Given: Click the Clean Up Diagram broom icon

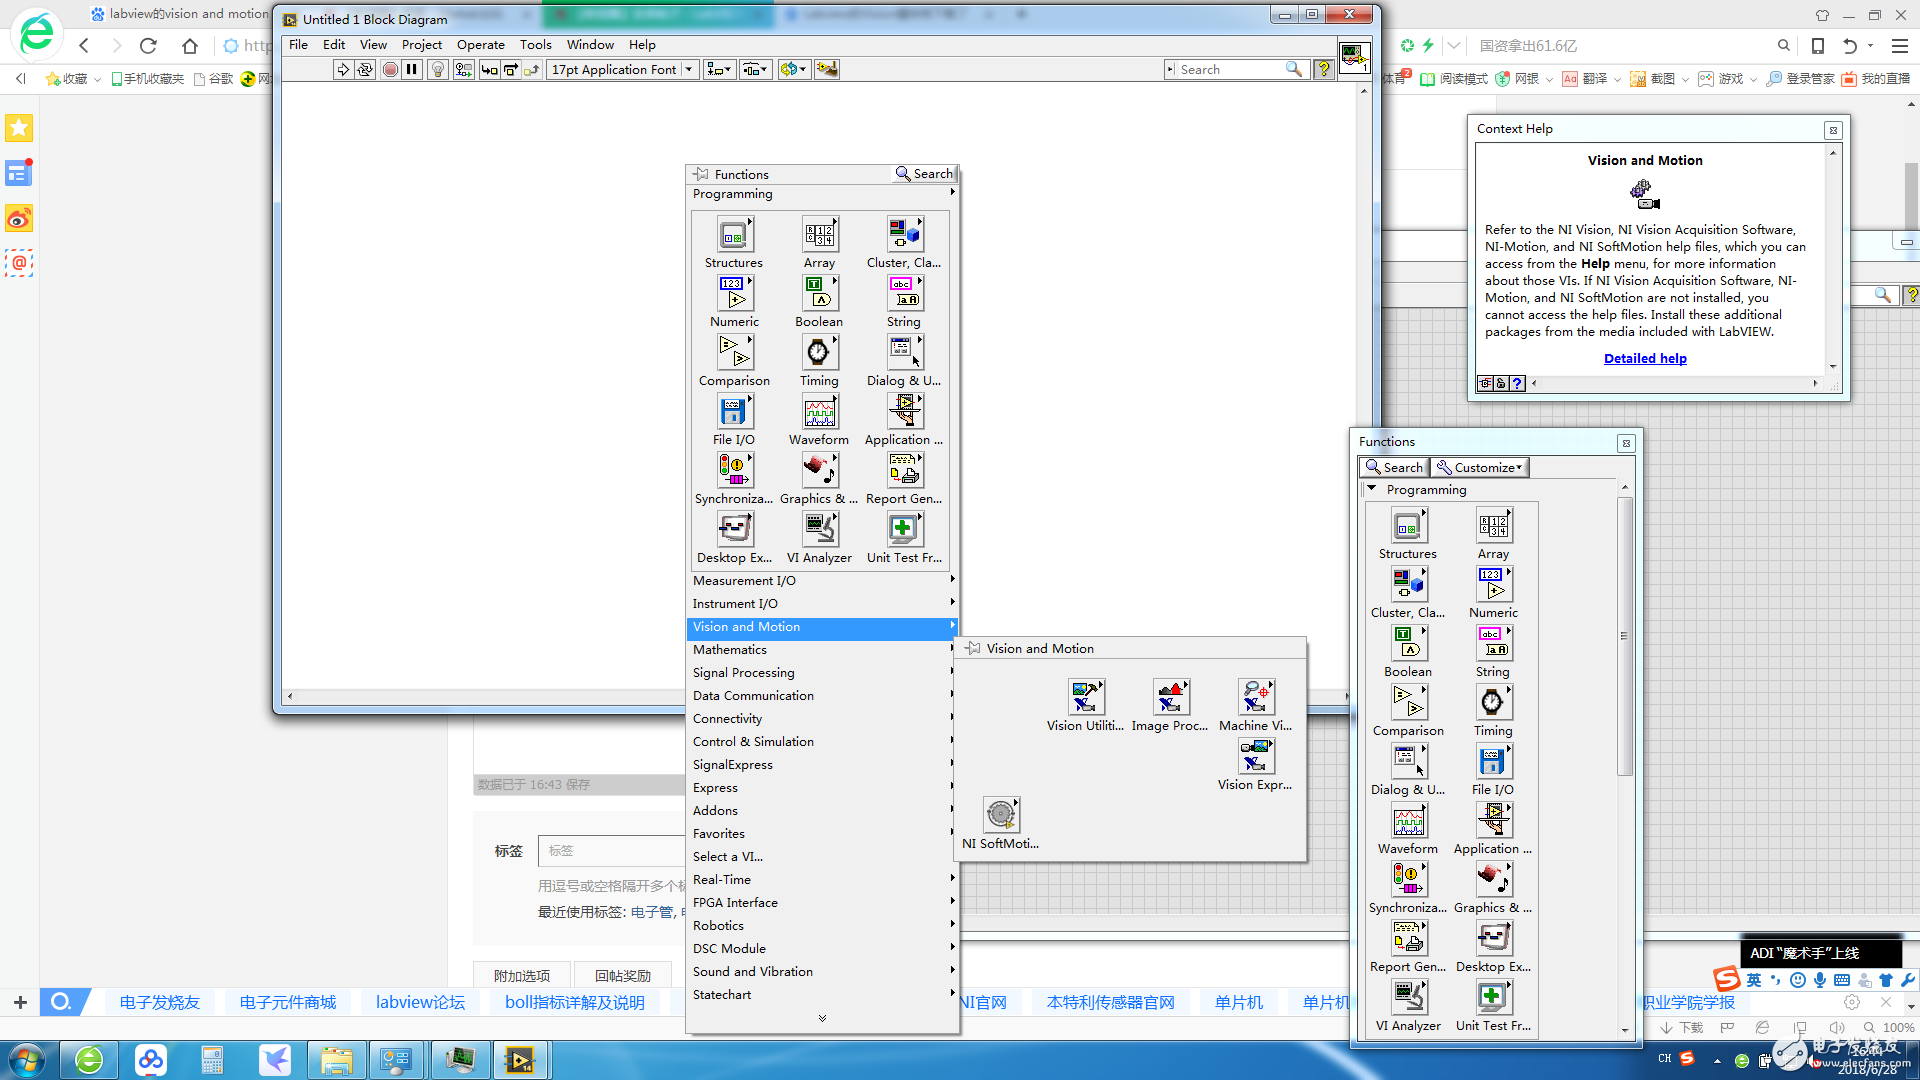Looking at the screenshot, I should pyautogui.click(x=827, y=69).
